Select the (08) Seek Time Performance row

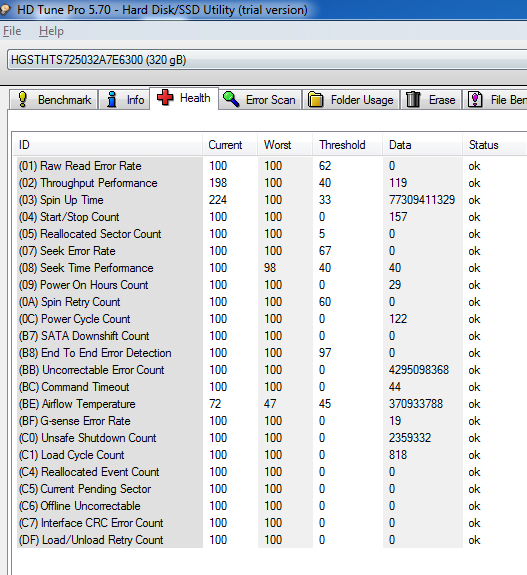271,268
